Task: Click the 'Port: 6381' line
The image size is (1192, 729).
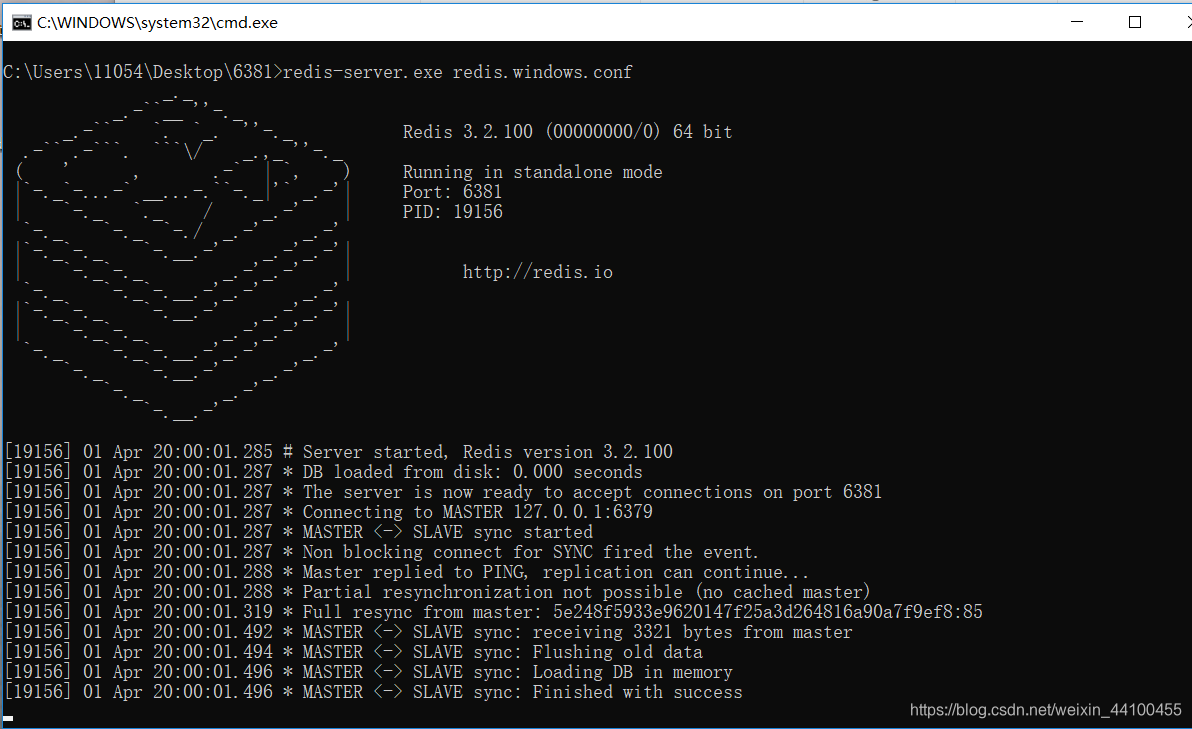Action: tap(452, 192)
